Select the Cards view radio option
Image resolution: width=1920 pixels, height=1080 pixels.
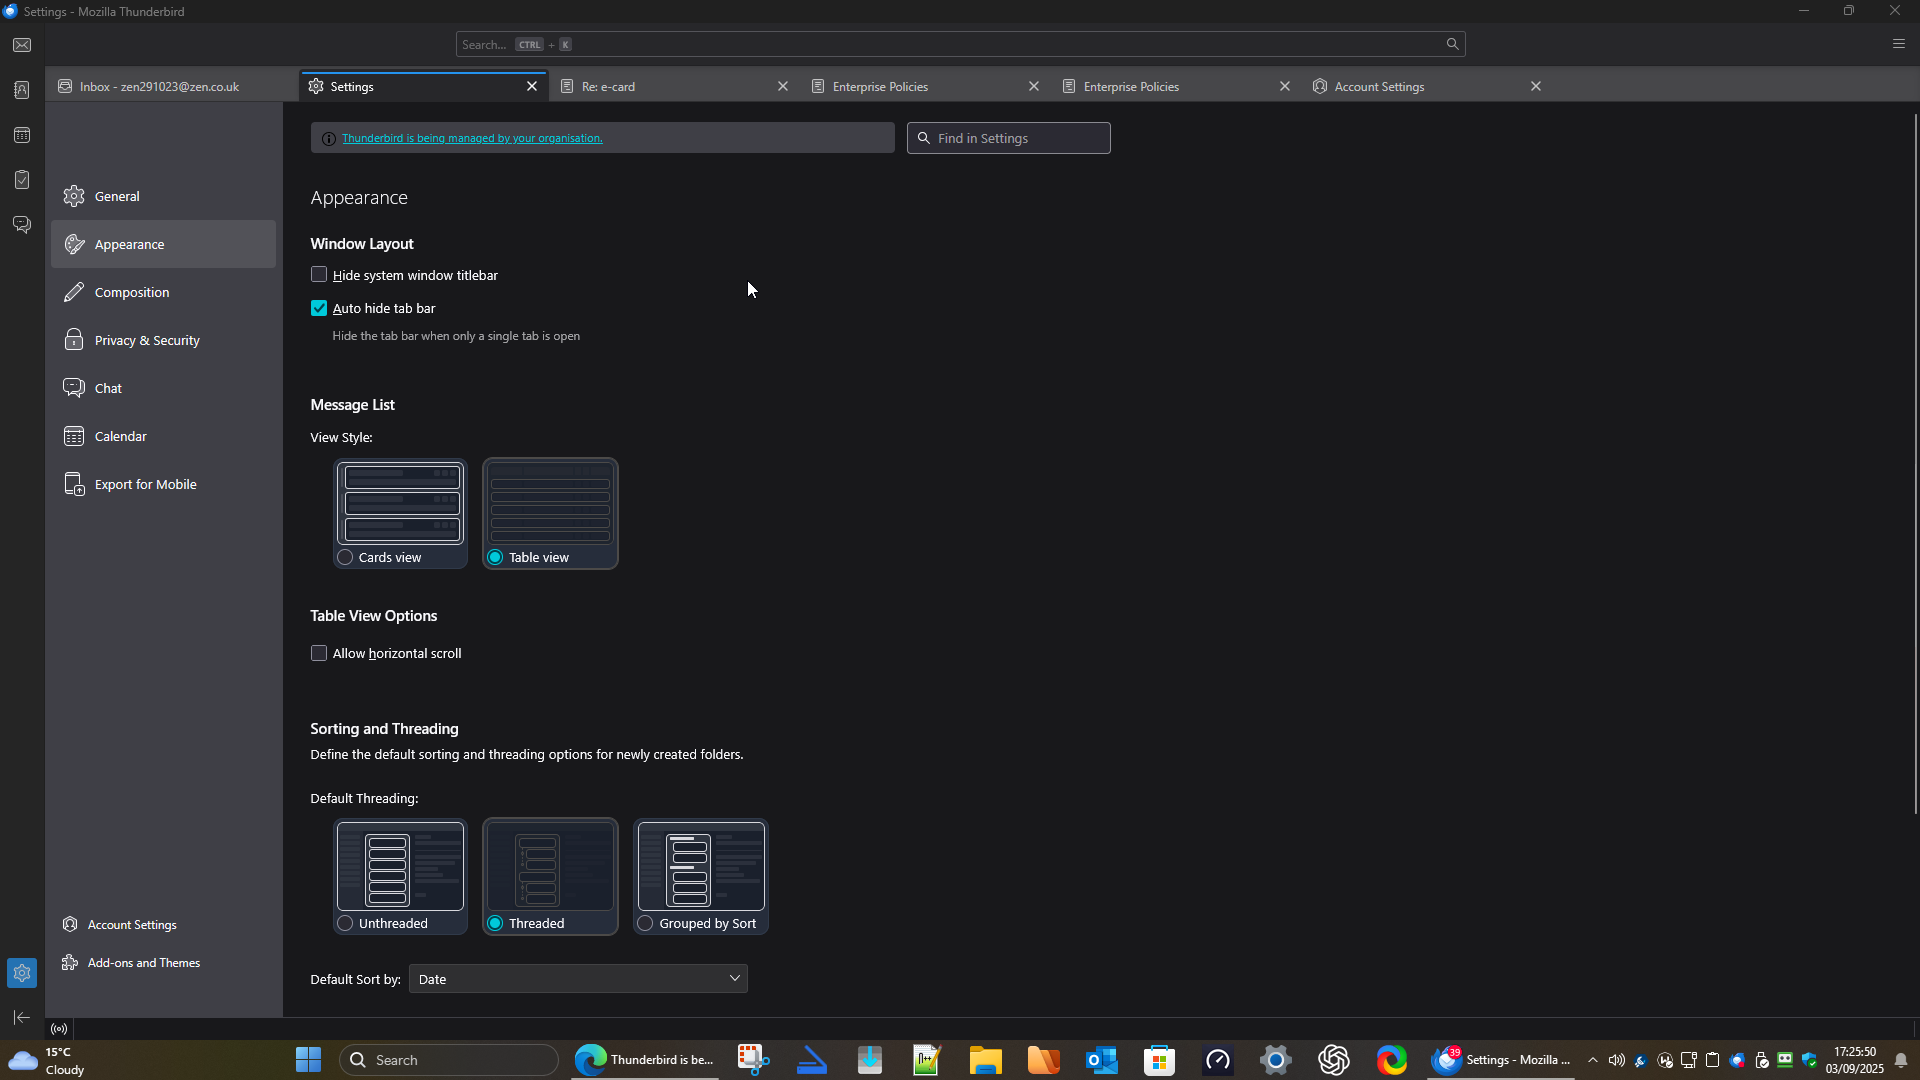point(346,558)
